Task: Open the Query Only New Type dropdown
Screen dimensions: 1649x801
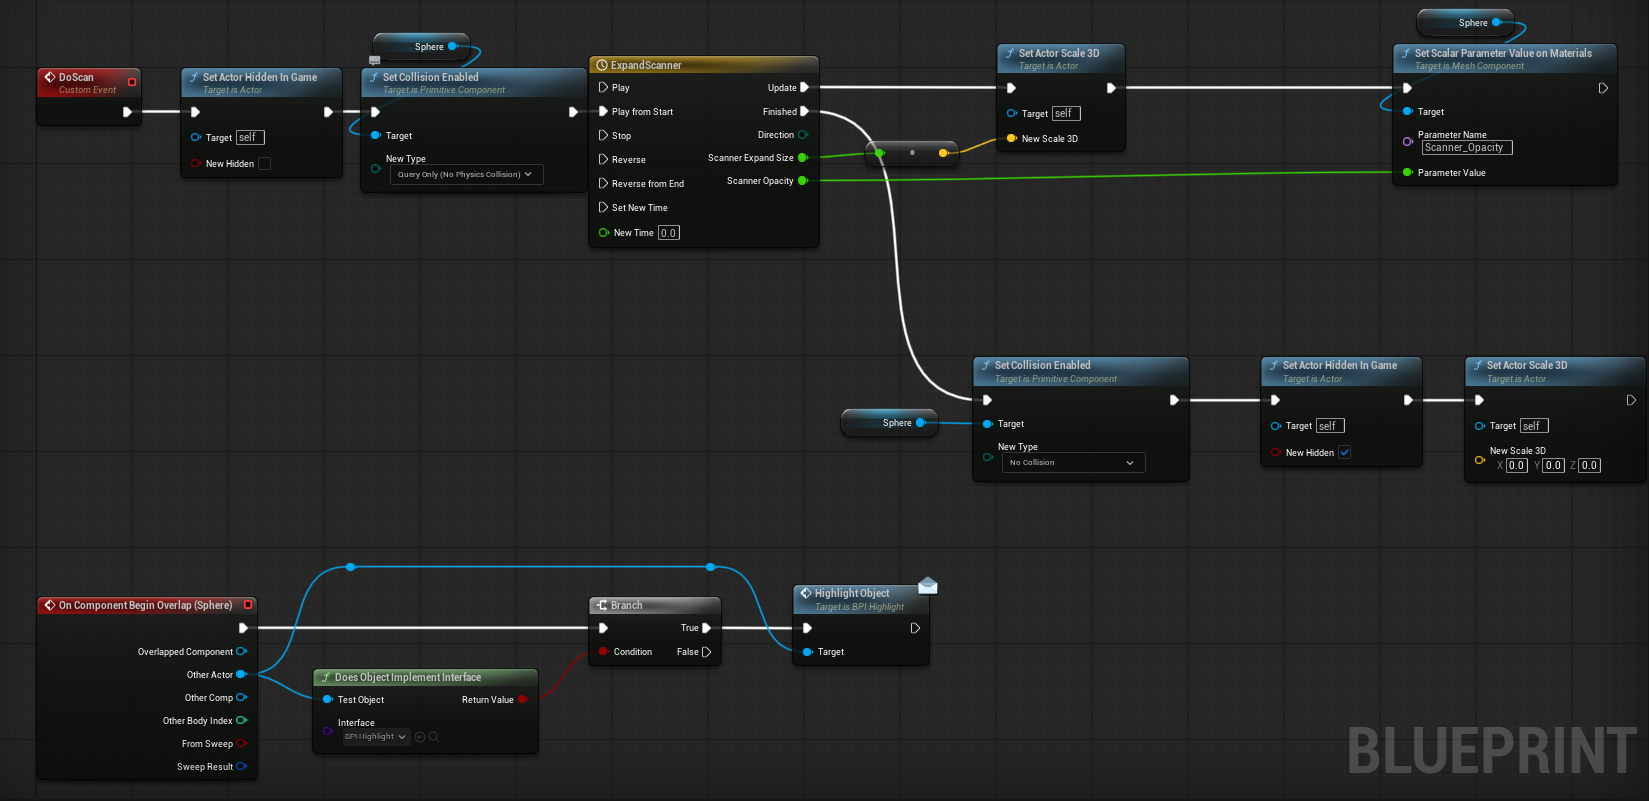Action: [x=467, y=174]
